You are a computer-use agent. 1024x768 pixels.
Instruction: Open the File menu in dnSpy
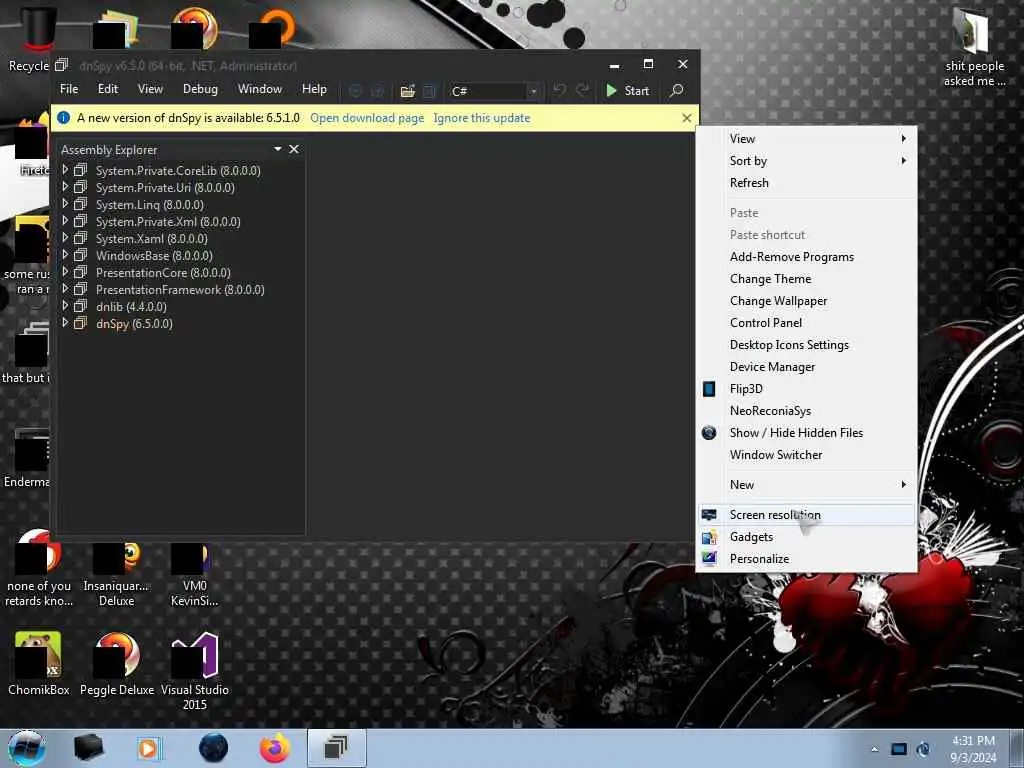pos(69,89)
